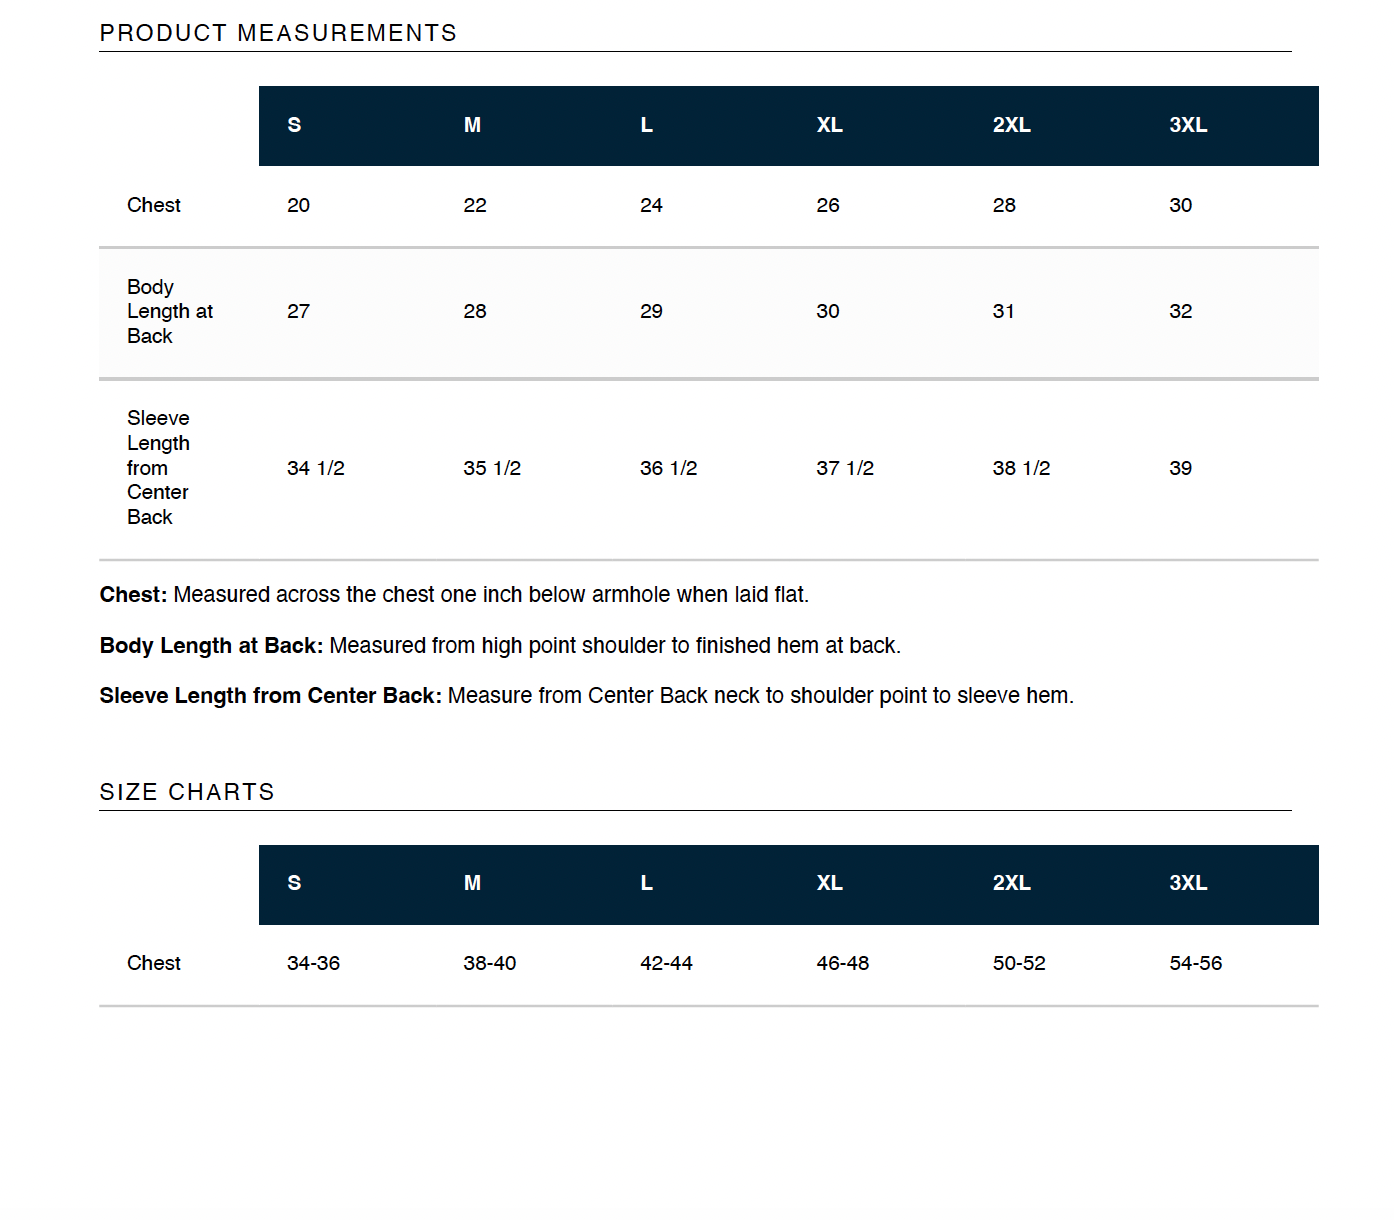Select the 2XL column header in product measurements
The image size is (1394, 1220).
pyautogui.click(x=1011, y=125)
